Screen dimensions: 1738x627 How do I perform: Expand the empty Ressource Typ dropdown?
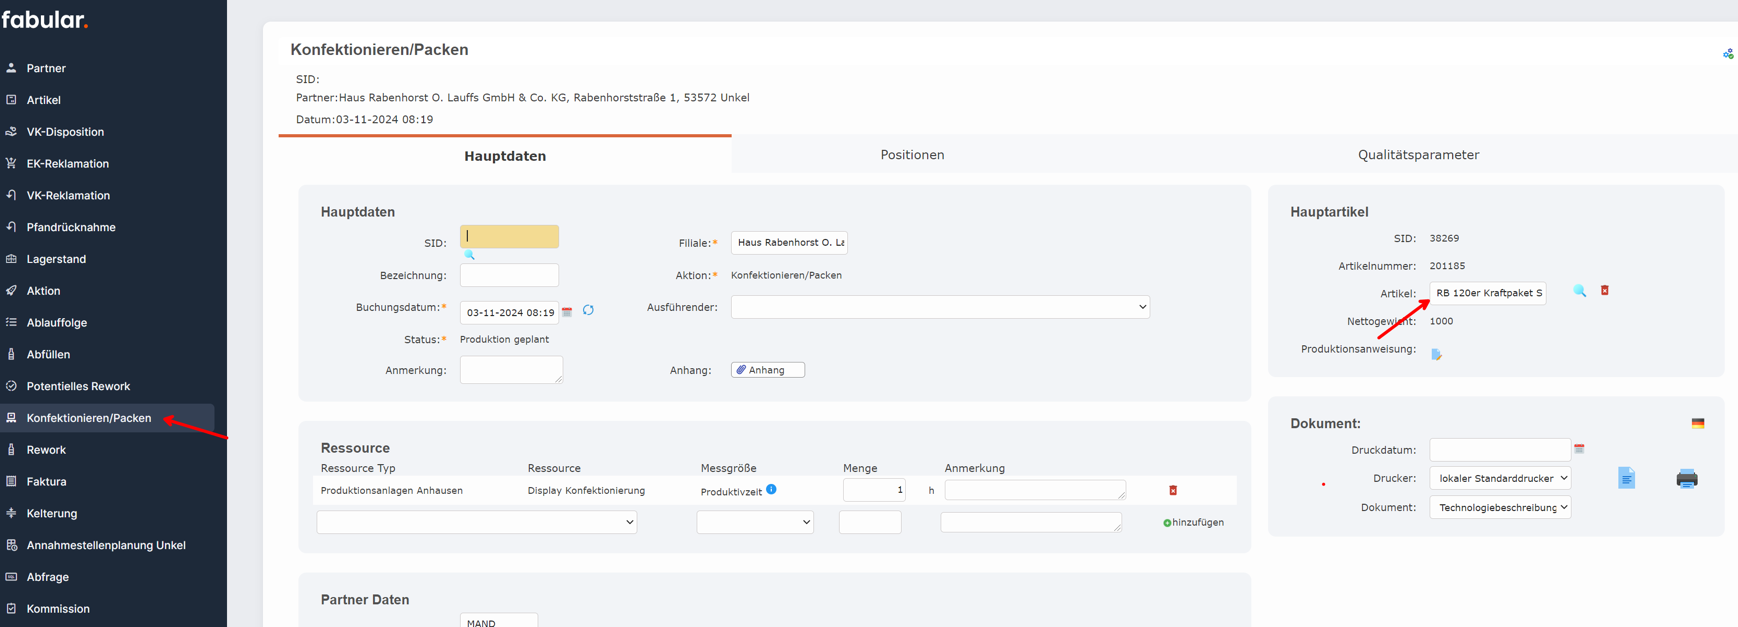point(476,522)
